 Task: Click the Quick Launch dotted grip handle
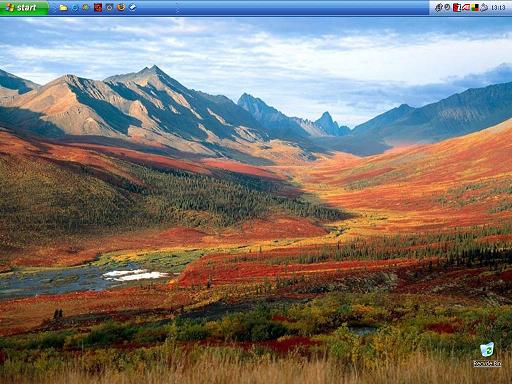[53, 8]
